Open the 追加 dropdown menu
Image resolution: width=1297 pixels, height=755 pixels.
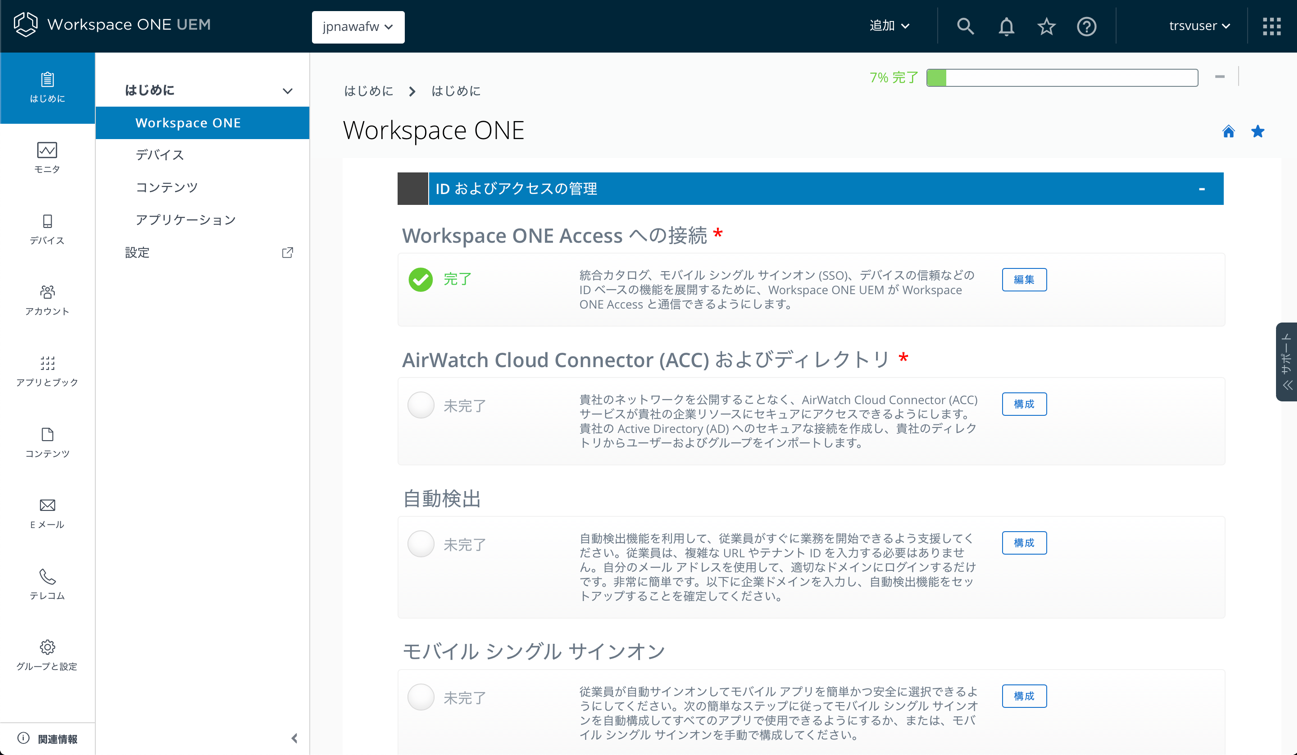coord(889,26)
